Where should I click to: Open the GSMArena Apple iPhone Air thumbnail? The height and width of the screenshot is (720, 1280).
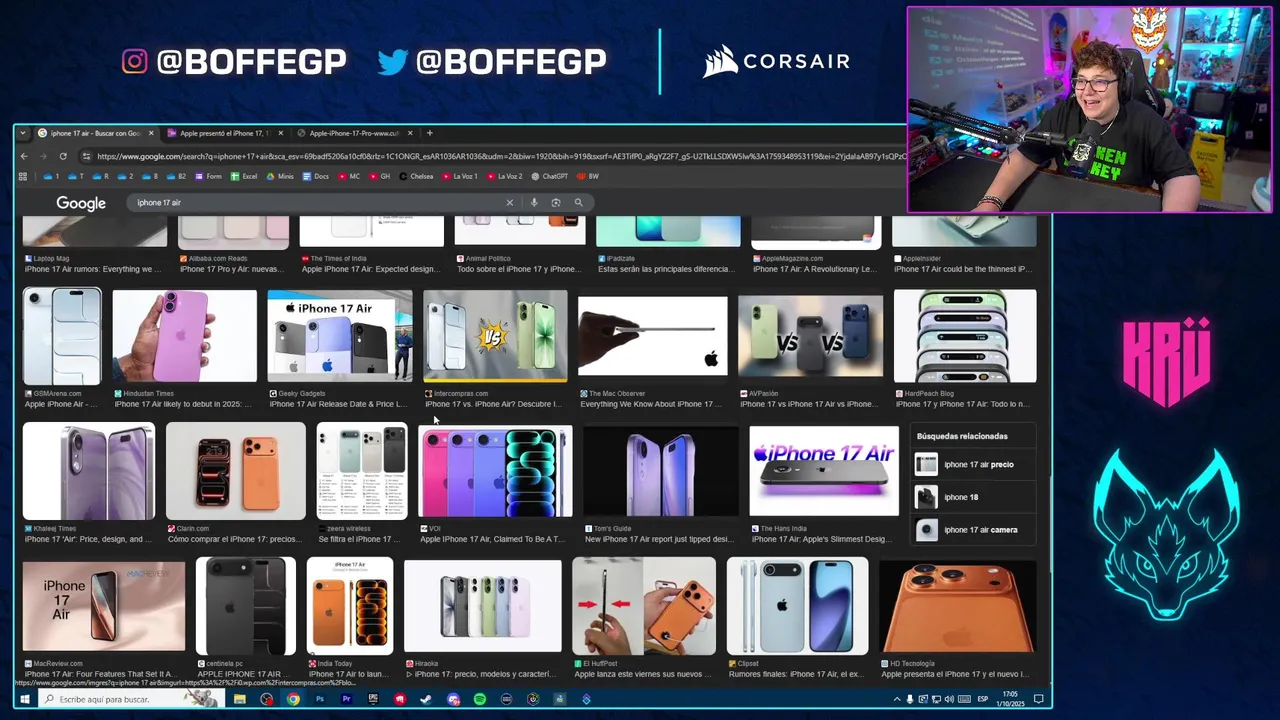[x=62, y=336]
